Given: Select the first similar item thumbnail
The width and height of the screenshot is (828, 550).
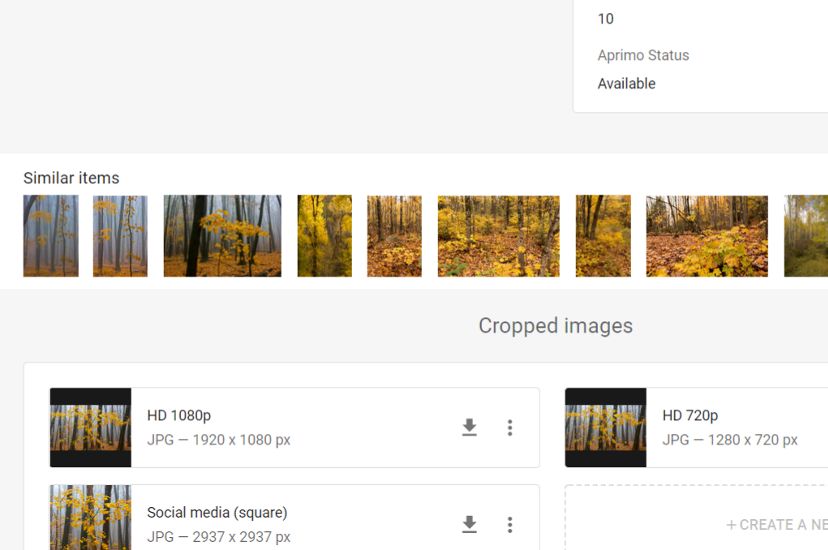Looking at the screenshot, I should (x=51, y=236).
